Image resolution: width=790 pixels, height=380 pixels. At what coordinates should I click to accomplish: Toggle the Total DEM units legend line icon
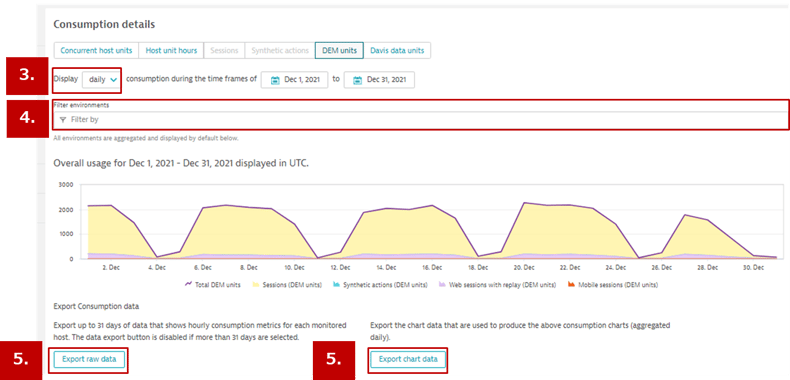click(x=189, y=284)
